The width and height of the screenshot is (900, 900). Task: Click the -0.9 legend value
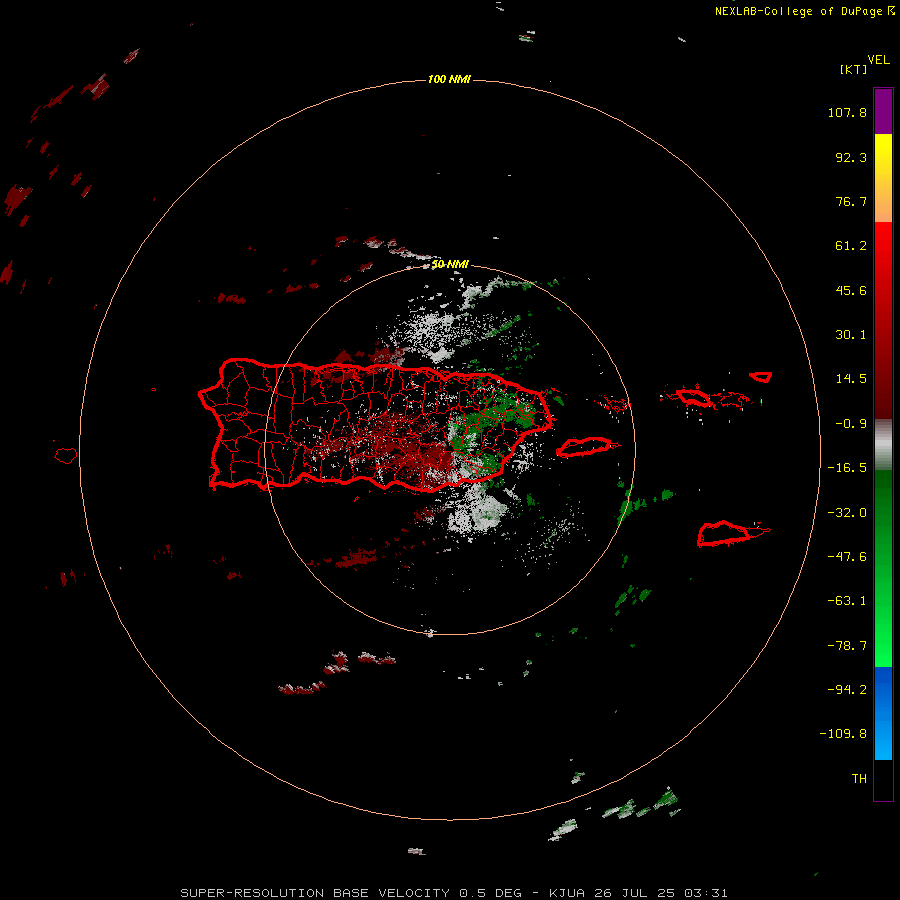coord(851,424)
